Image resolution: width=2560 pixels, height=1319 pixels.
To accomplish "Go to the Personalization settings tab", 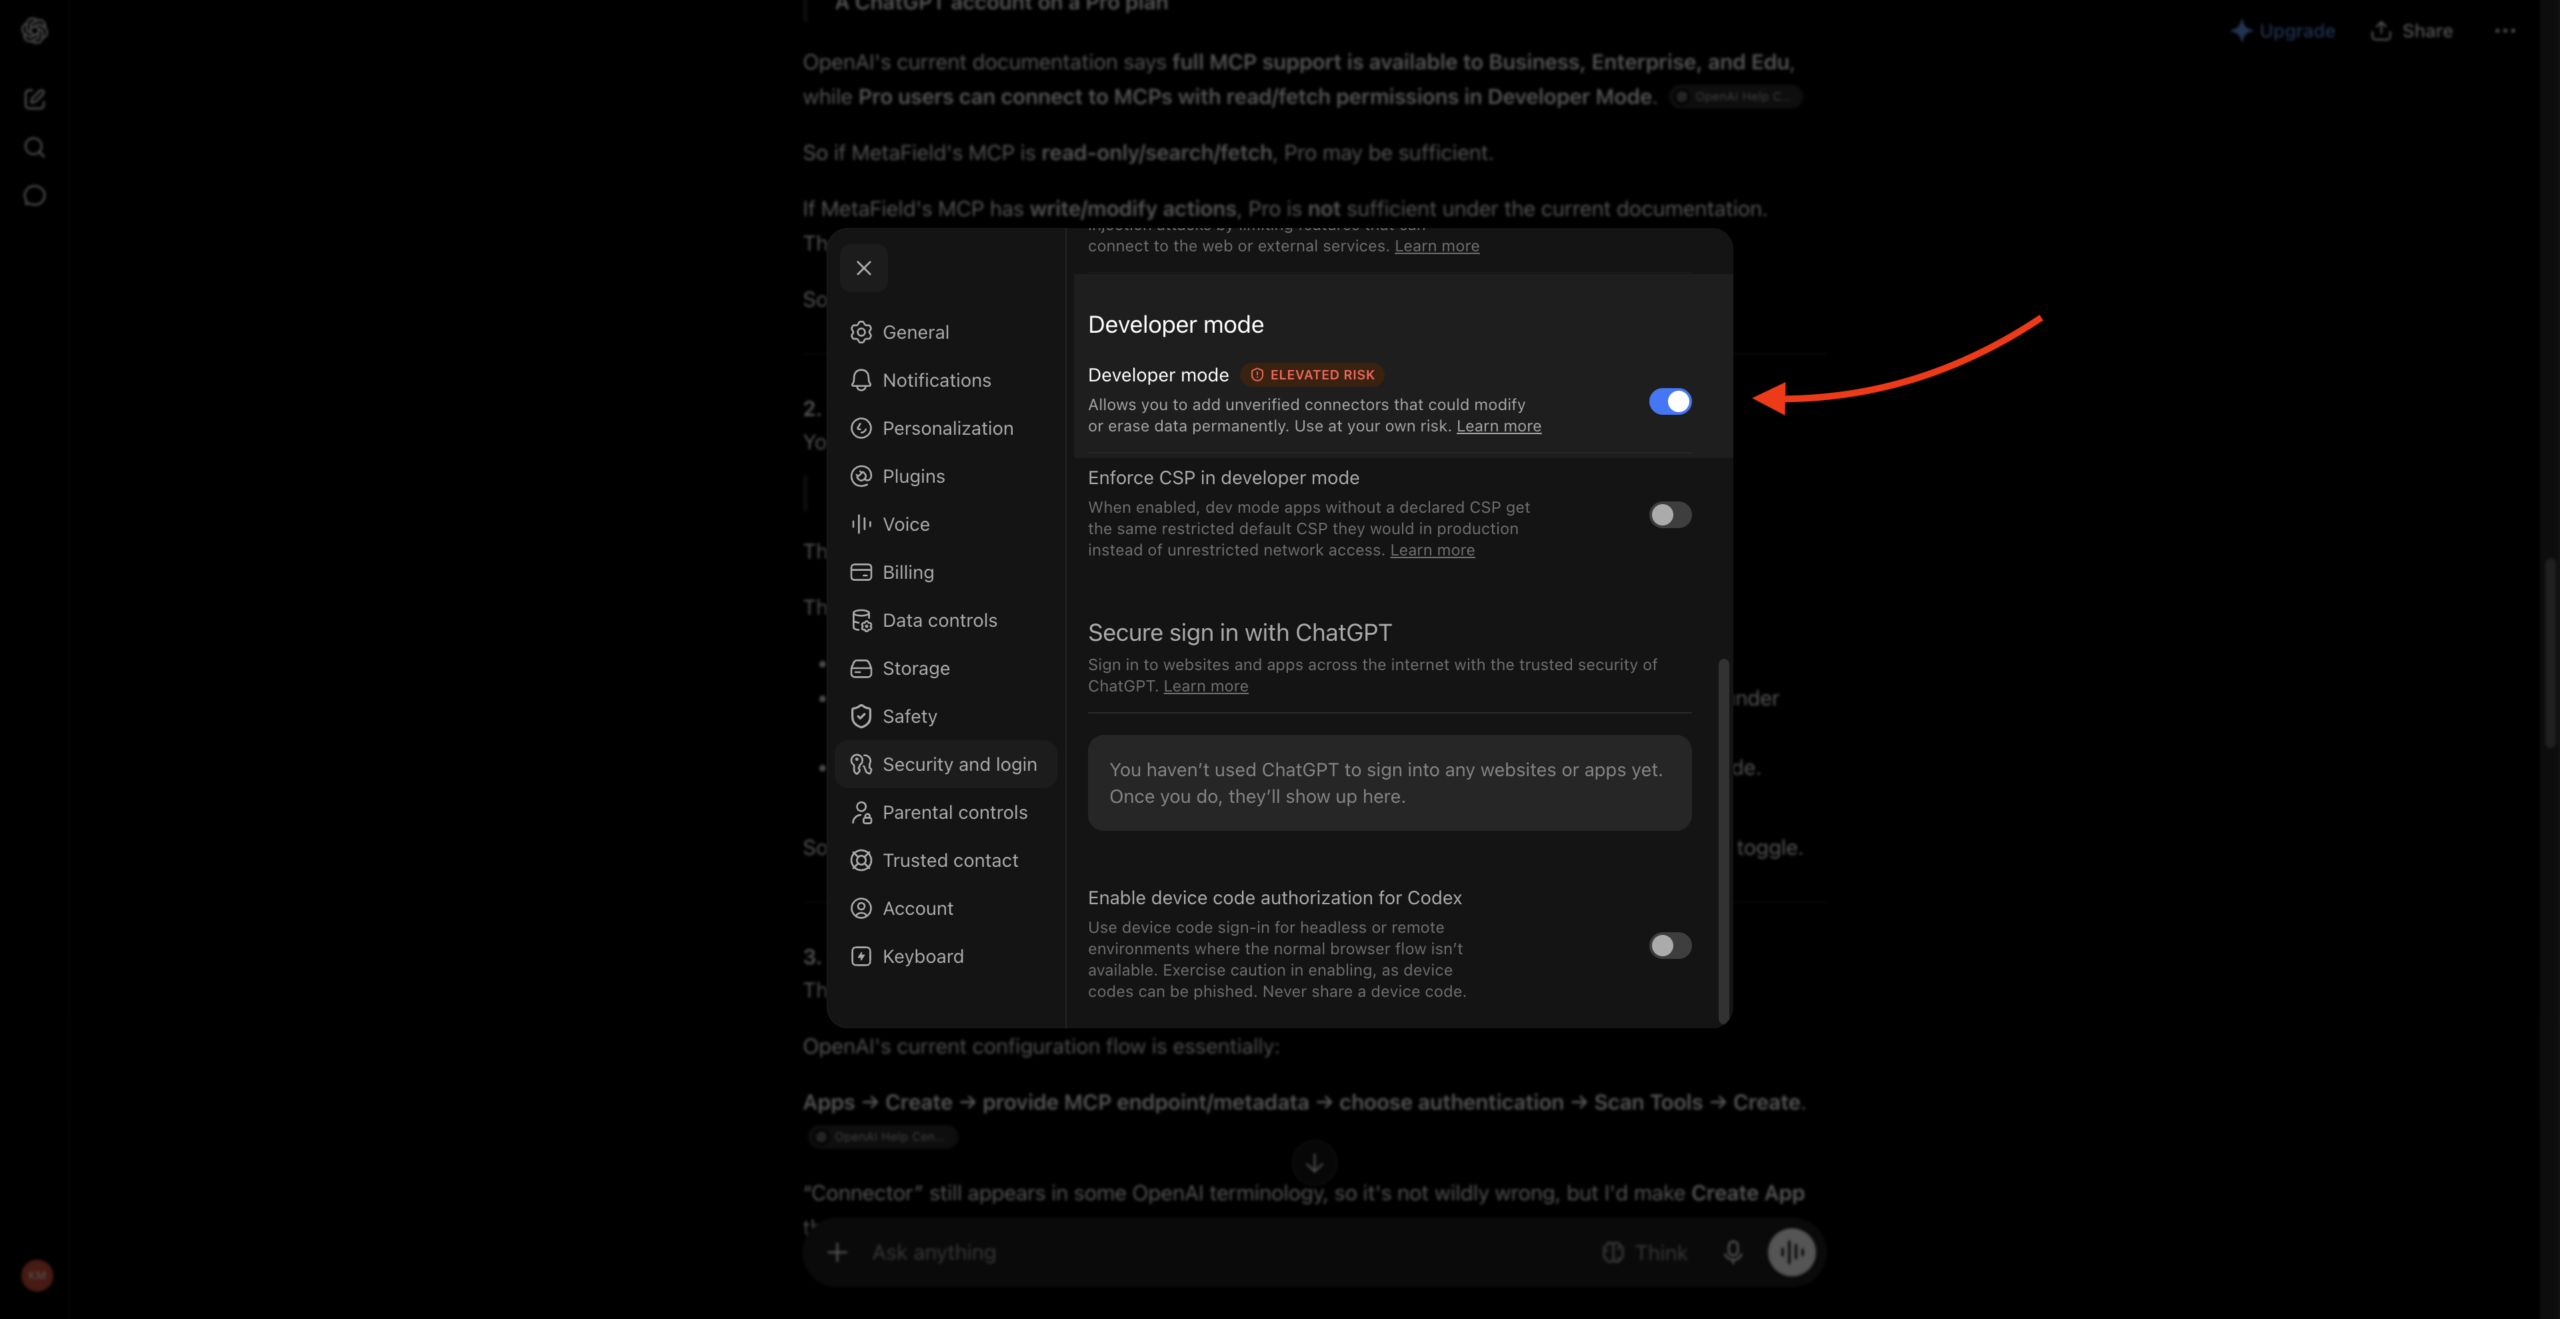I will click(946, 428).
